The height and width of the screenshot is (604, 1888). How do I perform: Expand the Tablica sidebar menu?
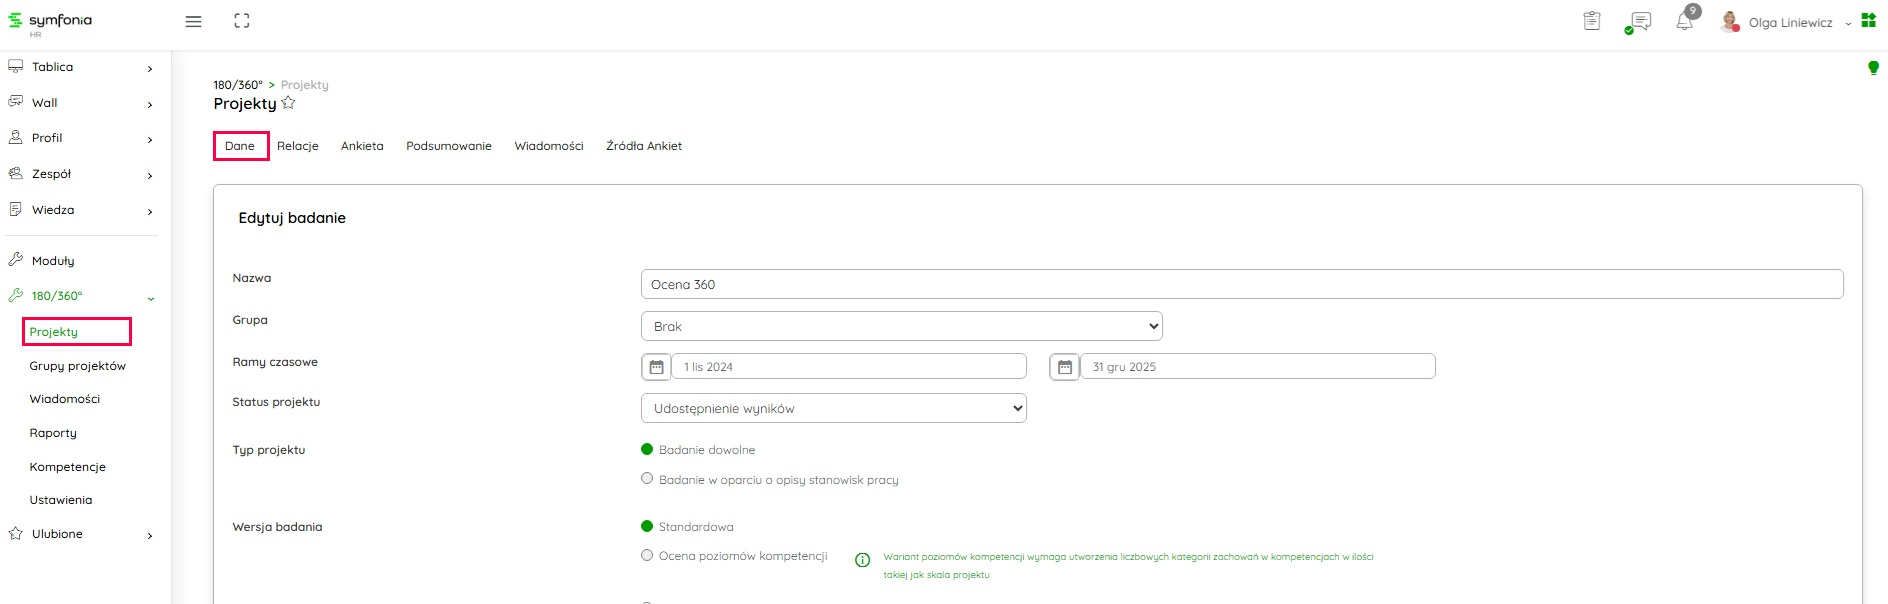(80, 67)
